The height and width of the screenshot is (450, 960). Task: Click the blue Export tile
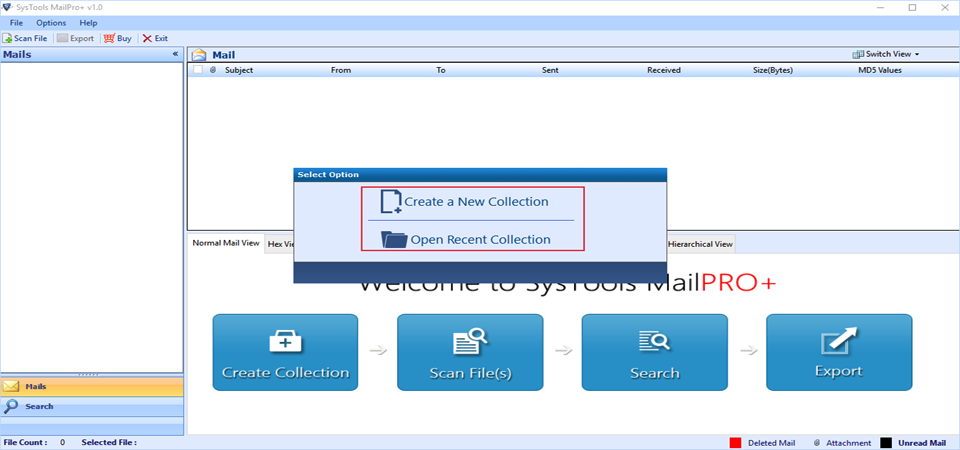coord(839,352)
